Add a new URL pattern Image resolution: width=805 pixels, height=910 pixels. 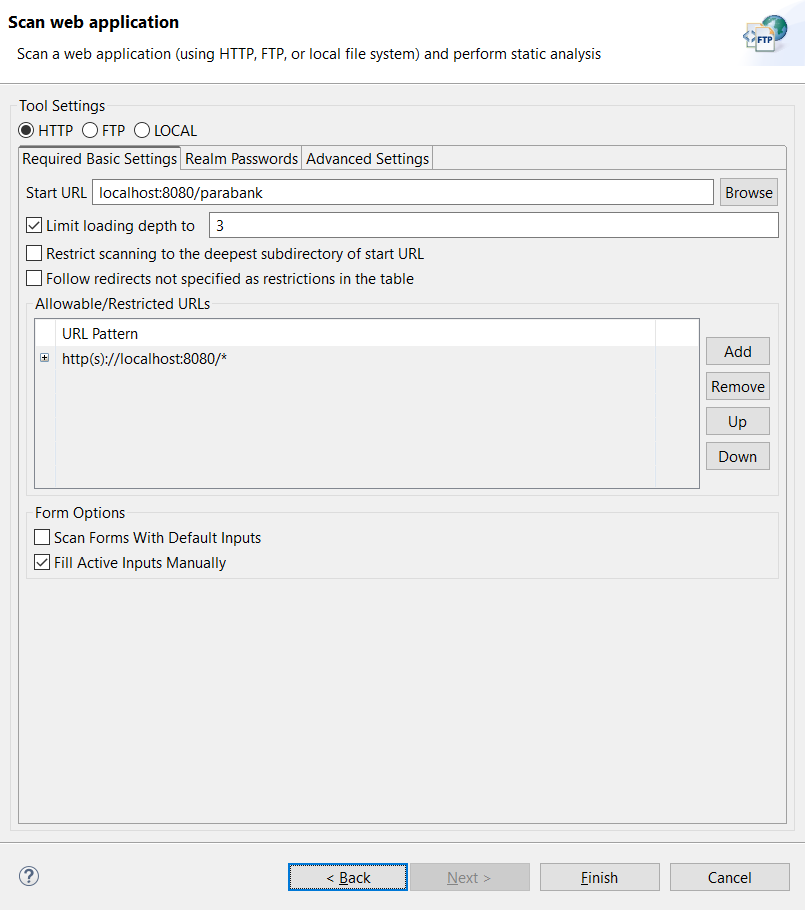click(x=738, y=351)
